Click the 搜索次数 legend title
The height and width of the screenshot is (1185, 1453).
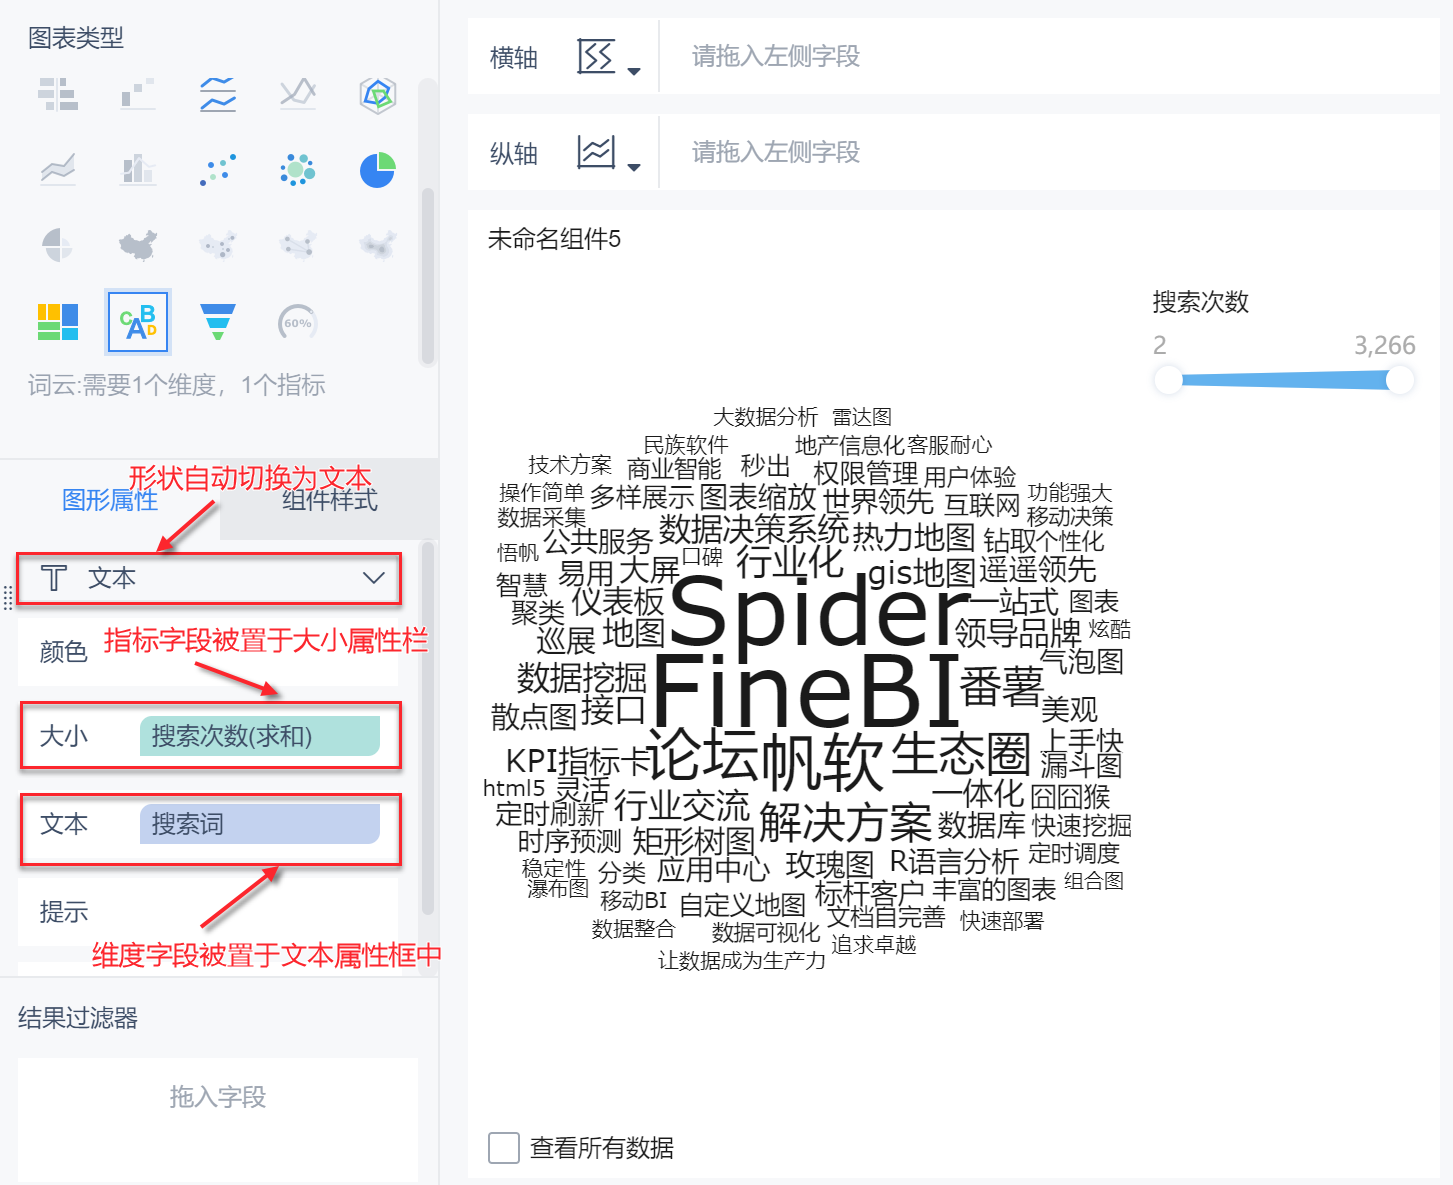pos(1201,302)
